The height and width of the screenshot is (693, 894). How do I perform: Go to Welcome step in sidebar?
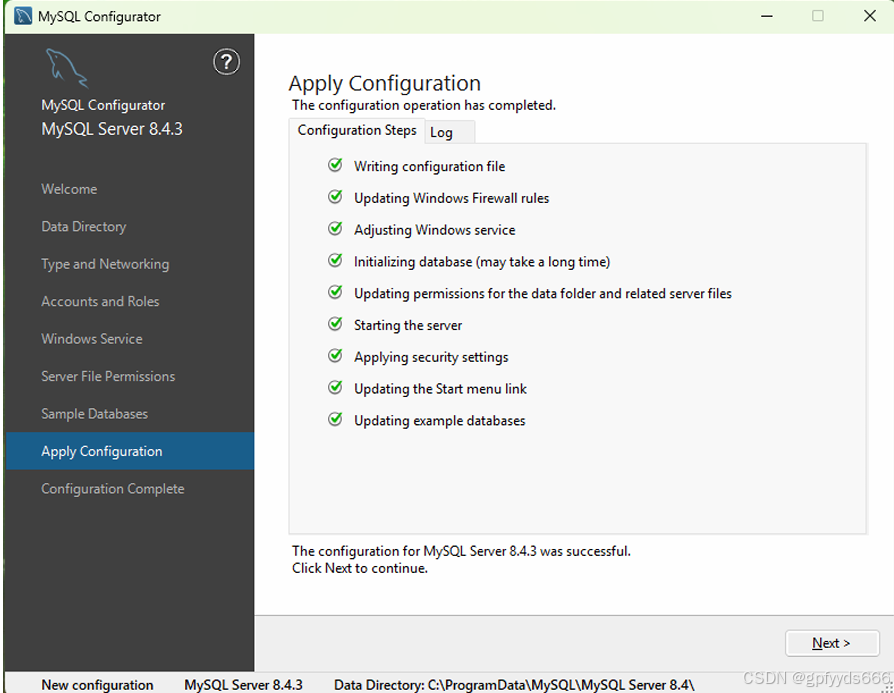click(x=69, y=189)
